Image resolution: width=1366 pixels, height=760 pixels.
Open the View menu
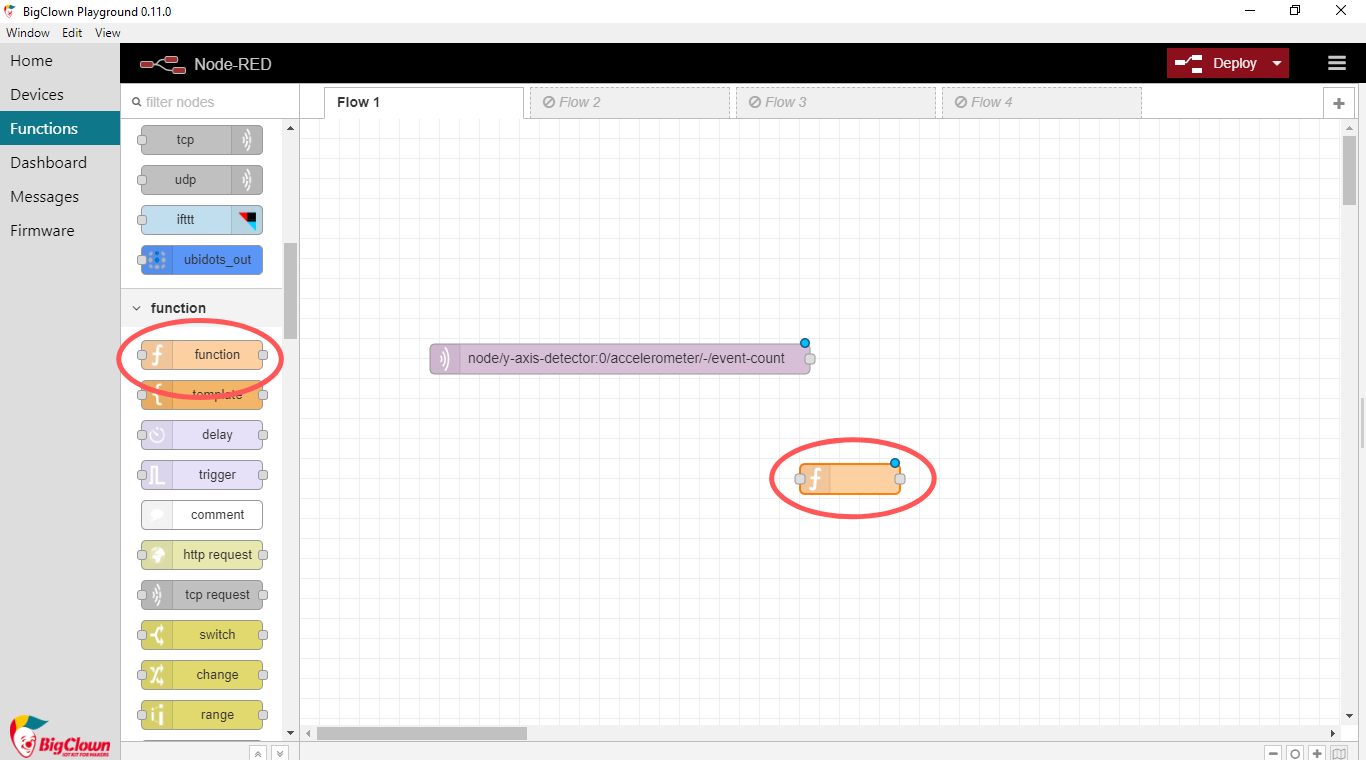point(108,33)
